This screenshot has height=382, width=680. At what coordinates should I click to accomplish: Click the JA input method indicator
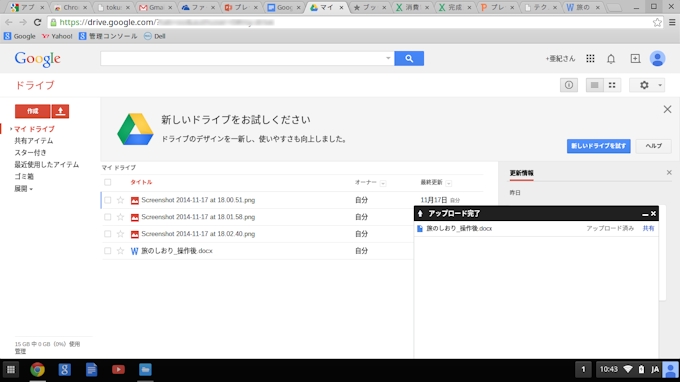[655, 370]
